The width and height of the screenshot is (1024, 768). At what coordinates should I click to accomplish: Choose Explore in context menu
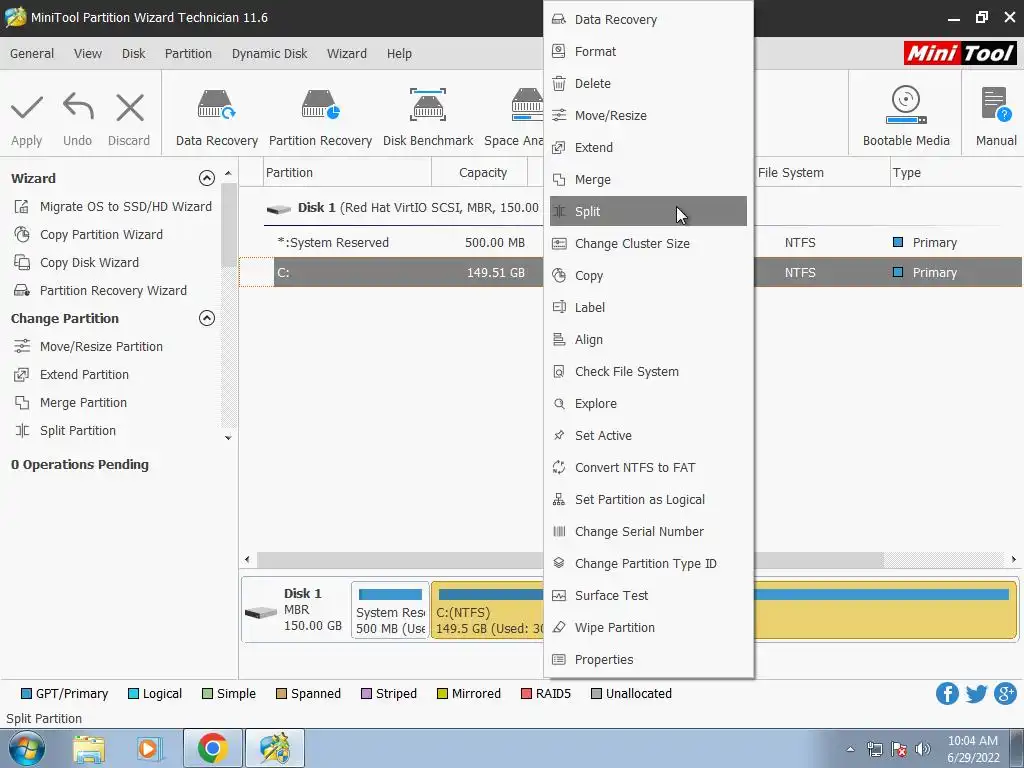(648, 404)
